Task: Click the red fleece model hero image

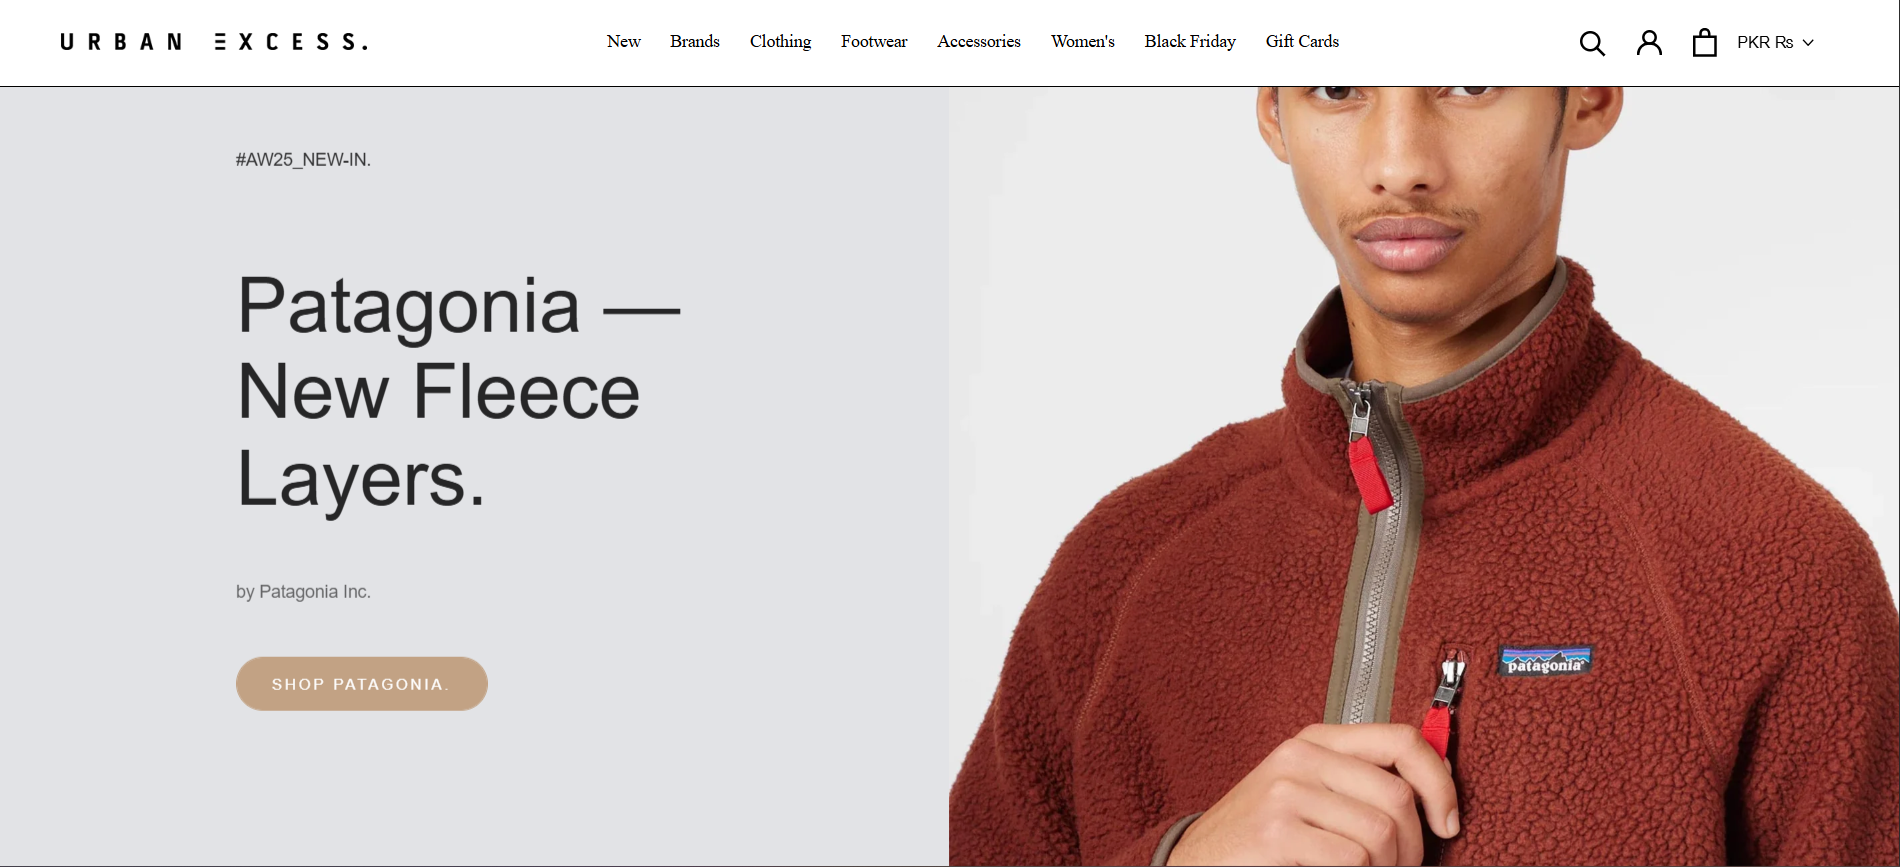Action: coord(1424,476)
